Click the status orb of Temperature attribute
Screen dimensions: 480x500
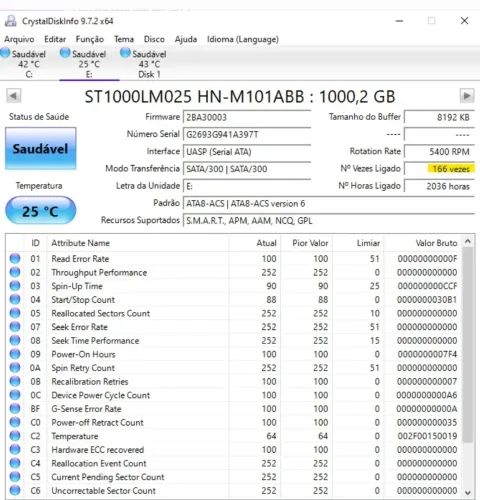pos(15,436)
